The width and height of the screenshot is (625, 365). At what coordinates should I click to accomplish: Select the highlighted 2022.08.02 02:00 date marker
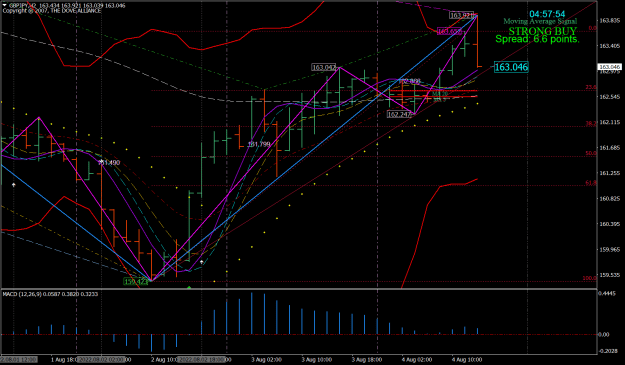(x=101, y=360)
